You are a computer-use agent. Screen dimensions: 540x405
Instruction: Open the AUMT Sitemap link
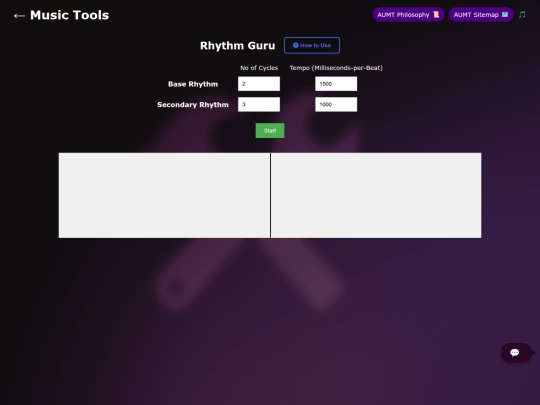[481, 15]
